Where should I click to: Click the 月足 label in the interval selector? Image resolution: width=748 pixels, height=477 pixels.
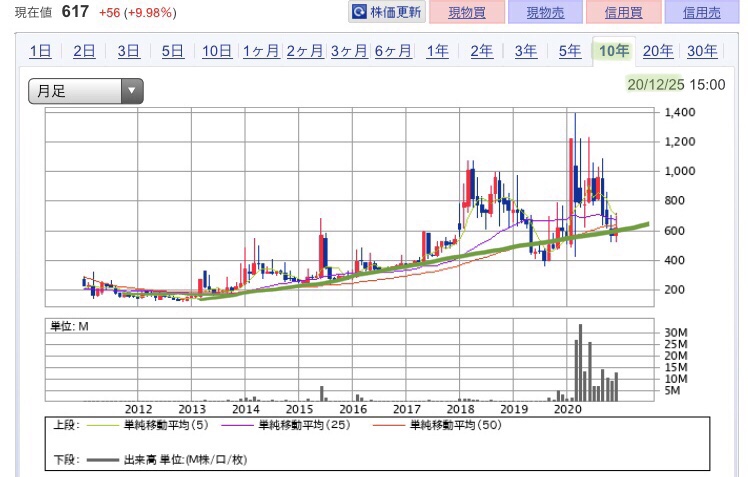point(51,91)
